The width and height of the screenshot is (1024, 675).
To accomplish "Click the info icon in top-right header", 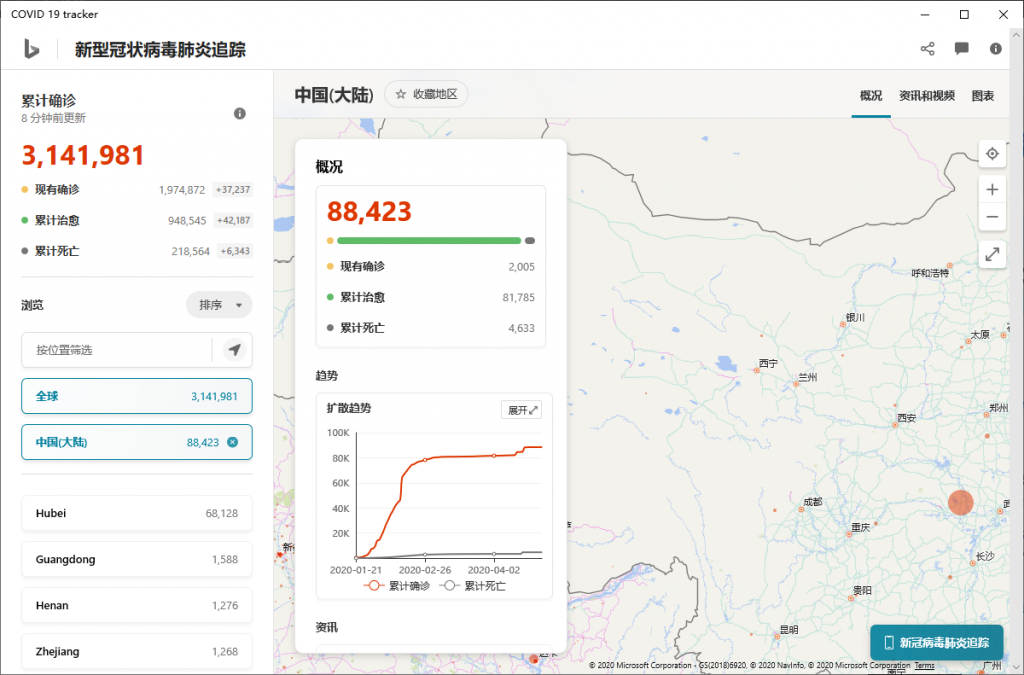I will point(995,49).
